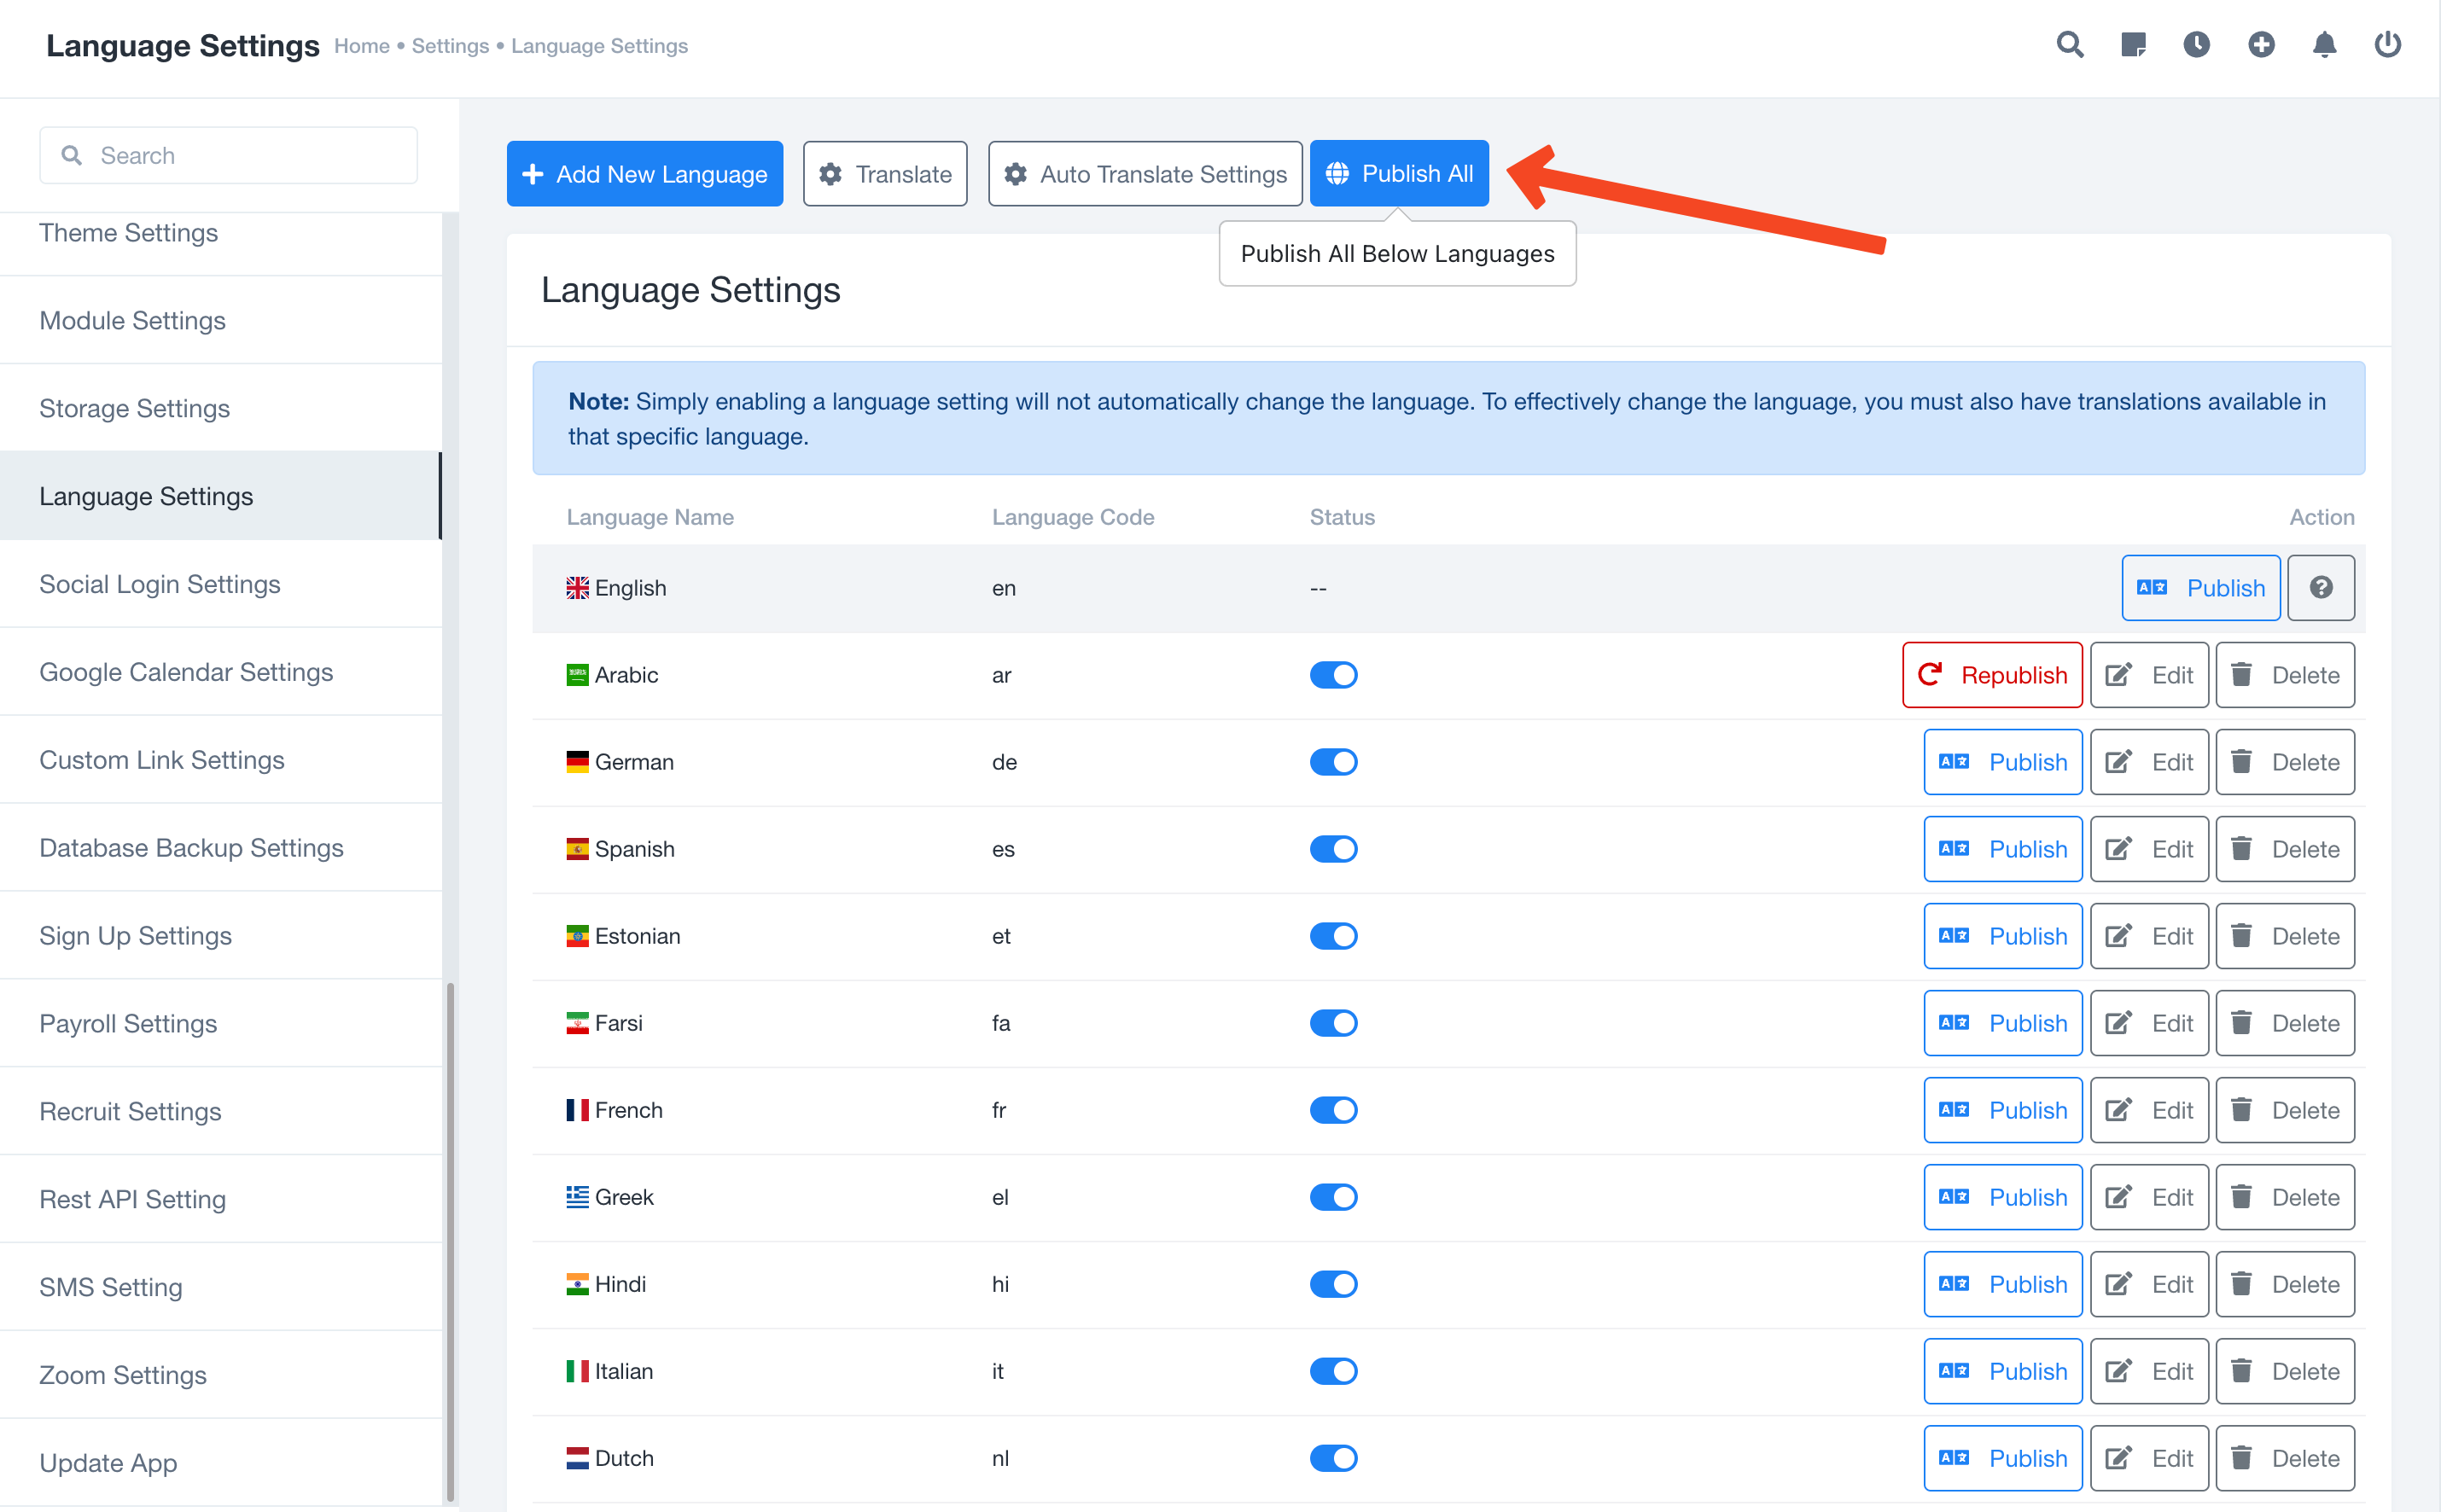Click Republish for Arabic language

[x=1991, y=675]
